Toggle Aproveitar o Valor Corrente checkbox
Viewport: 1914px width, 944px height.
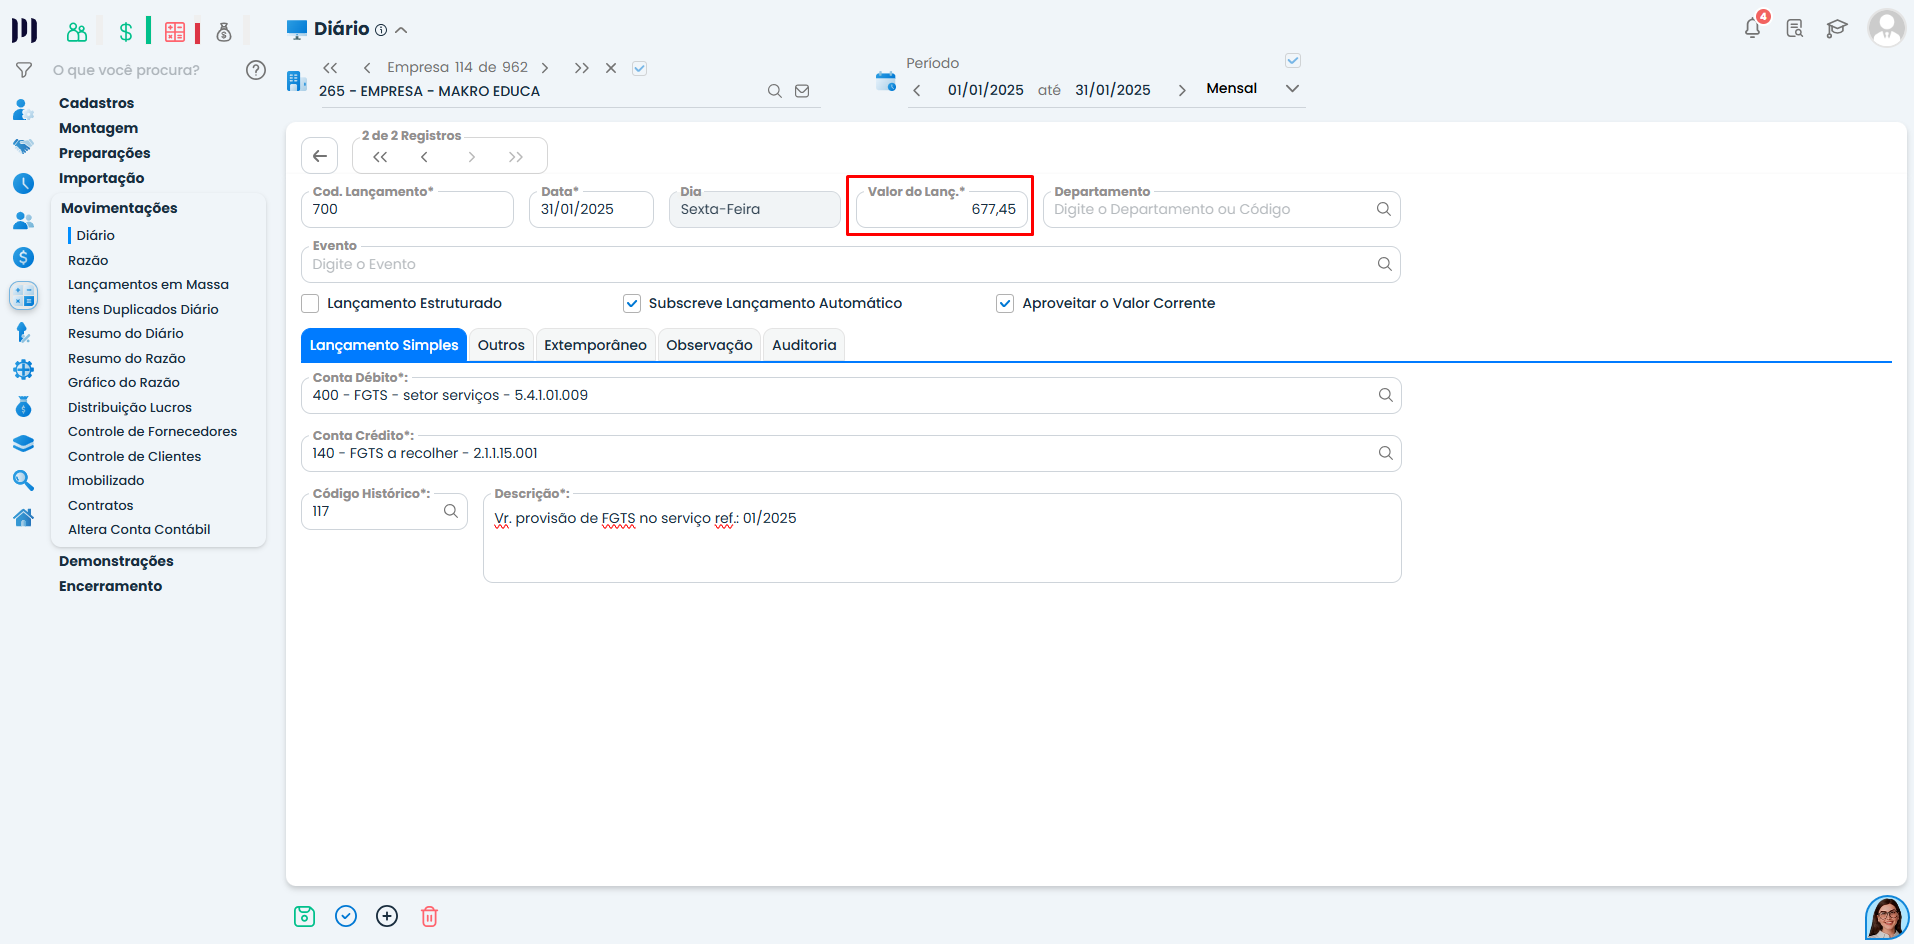1005,303
